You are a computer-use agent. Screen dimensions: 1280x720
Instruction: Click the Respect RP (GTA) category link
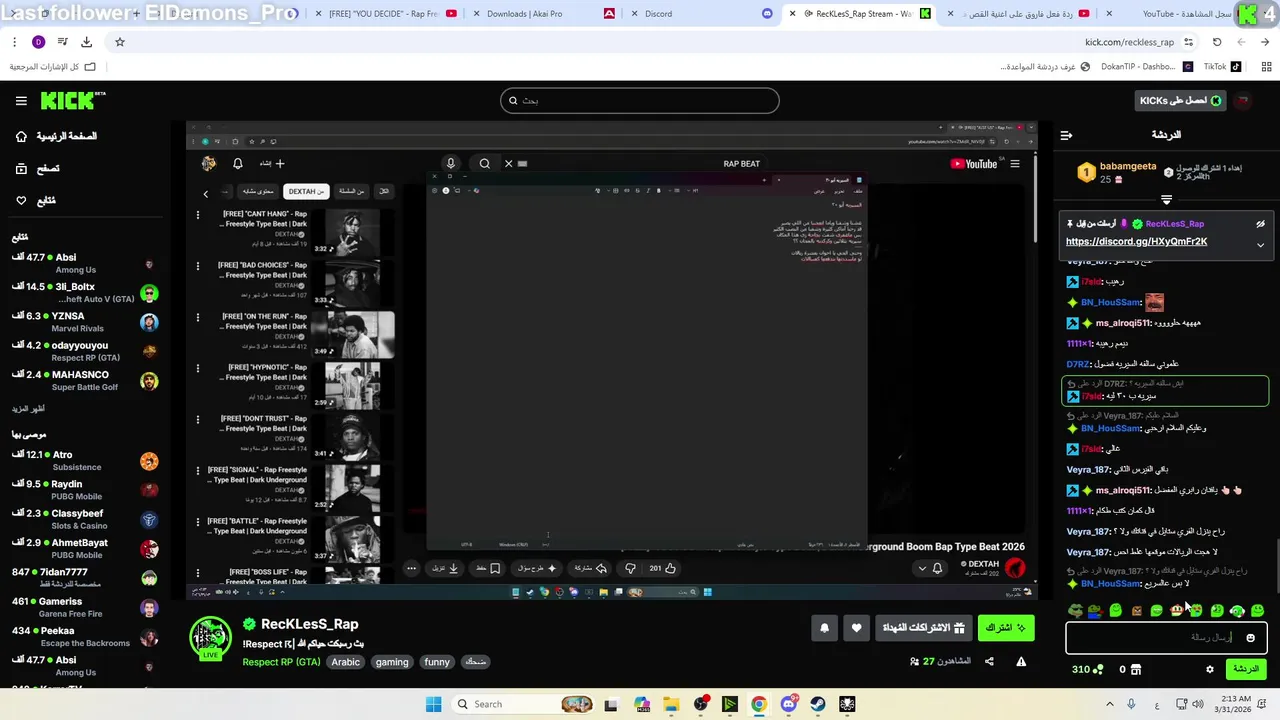[281, 662]
